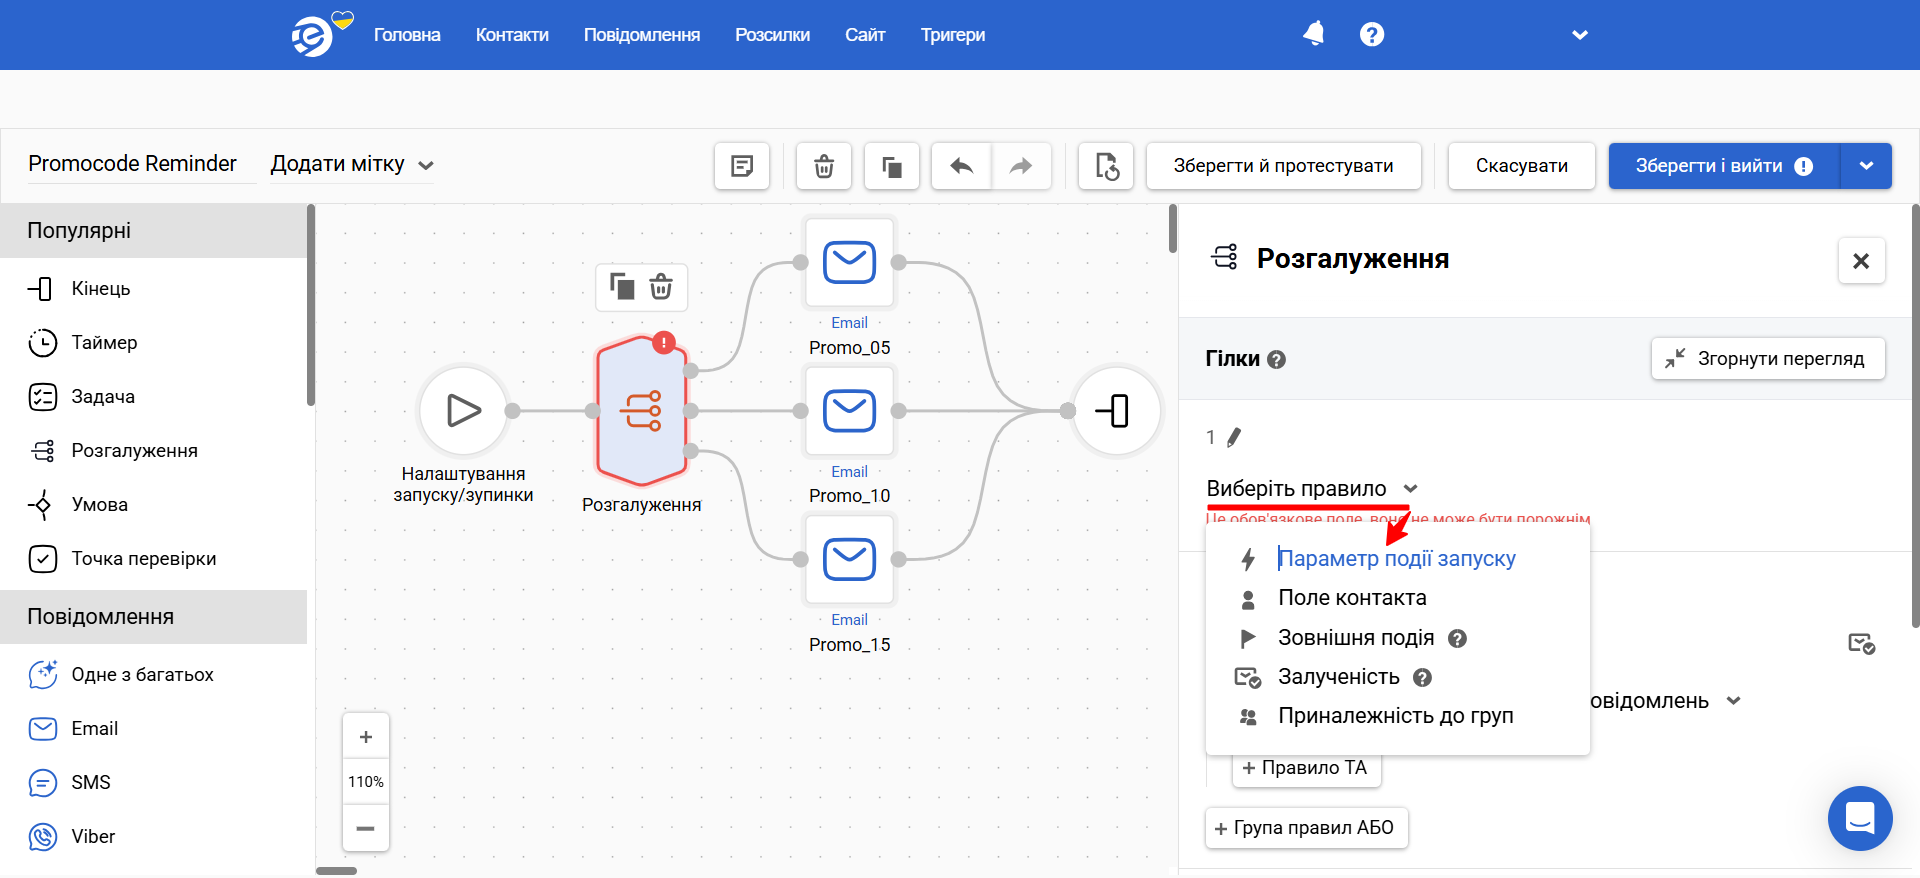
Task: Click the canvas horizontal scrollbar thumb
Action: pos(336,871)
